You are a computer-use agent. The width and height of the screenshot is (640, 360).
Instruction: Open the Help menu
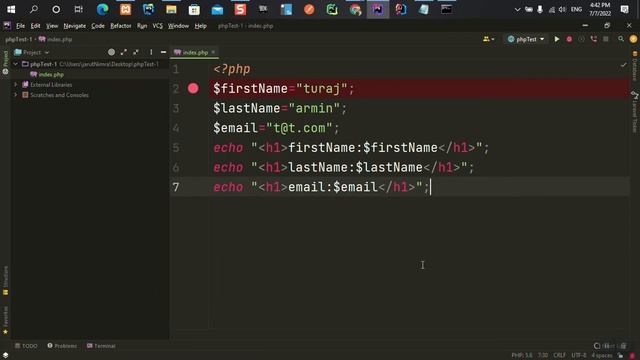(200, 26)
